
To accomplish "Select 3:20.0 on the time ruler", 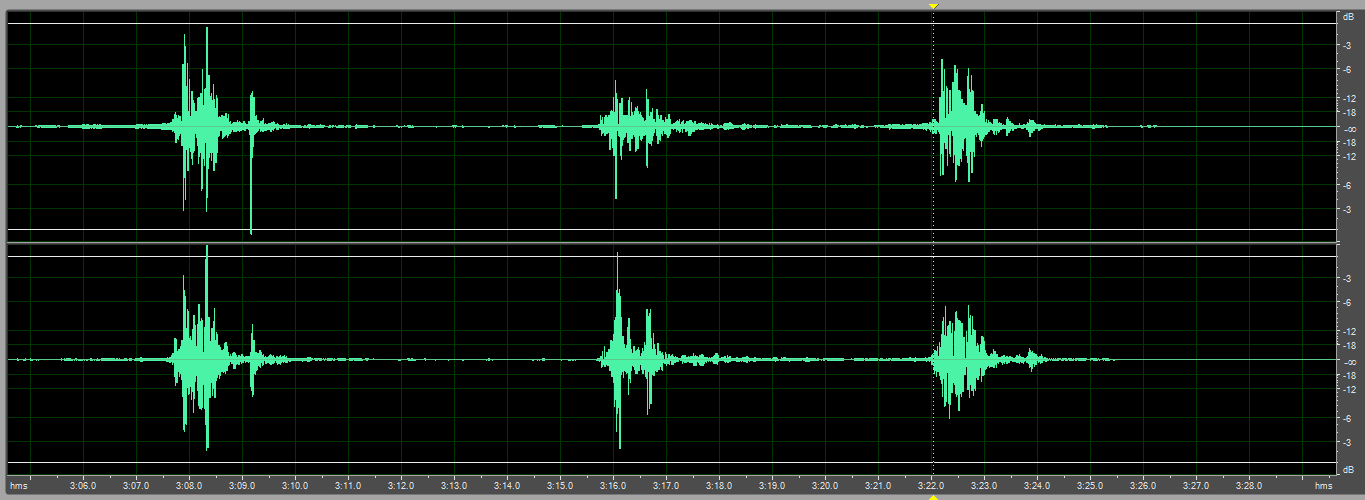I will click(825, 486).
